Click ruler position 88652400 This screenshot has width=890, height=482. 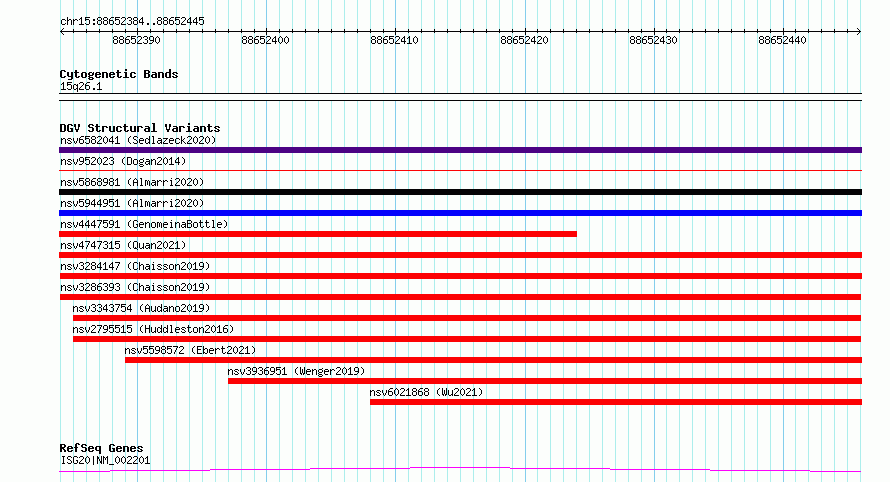coord(265,40)
